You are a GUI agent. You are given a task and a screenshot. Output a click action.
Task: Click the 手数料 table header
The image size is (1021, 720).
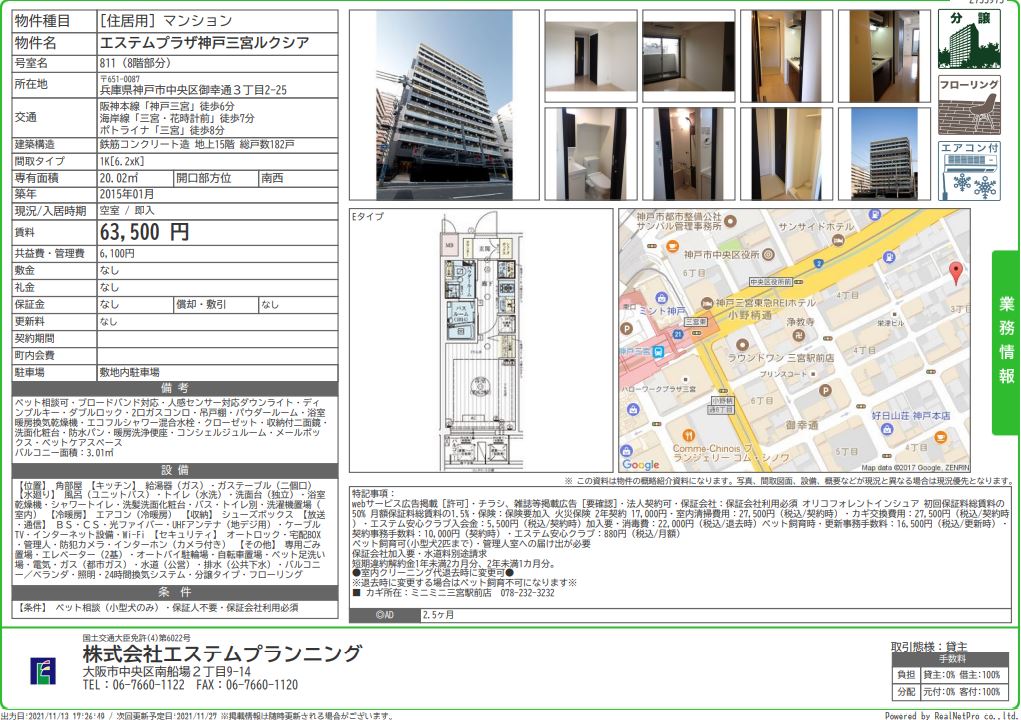tap(952, 659)
